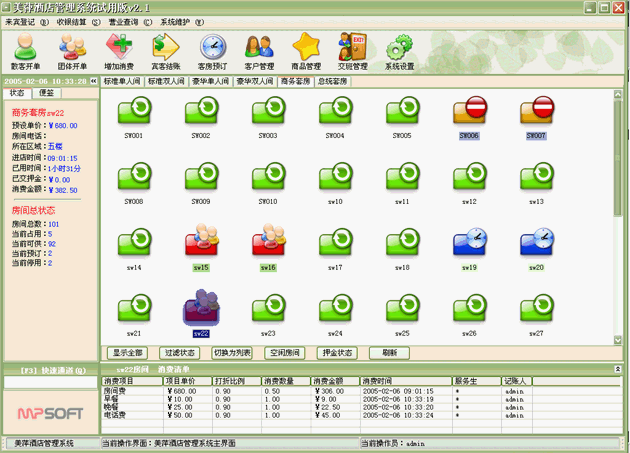Image resolution: width=630 pixels, height=453 pixels.
Task: Open 客户管理 customer management
Action: 259,51
